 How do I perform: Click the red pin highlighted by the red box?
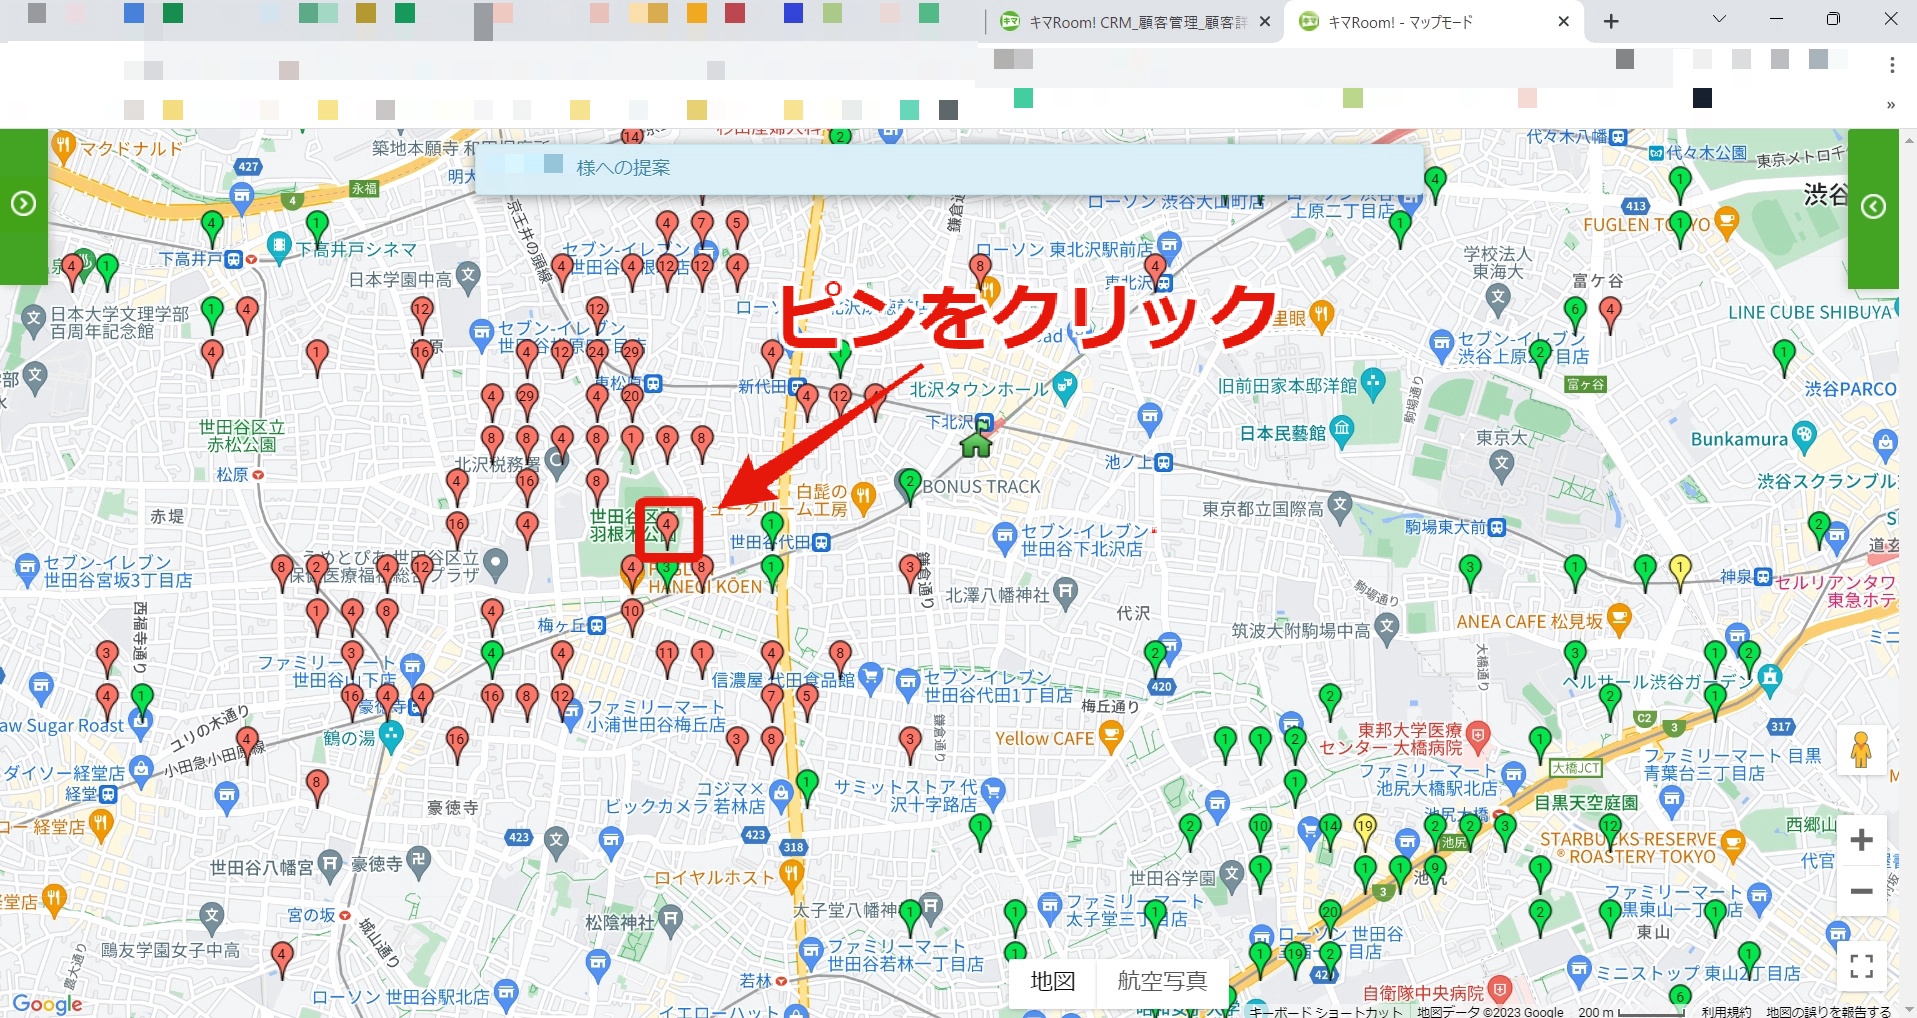[667, 527]
